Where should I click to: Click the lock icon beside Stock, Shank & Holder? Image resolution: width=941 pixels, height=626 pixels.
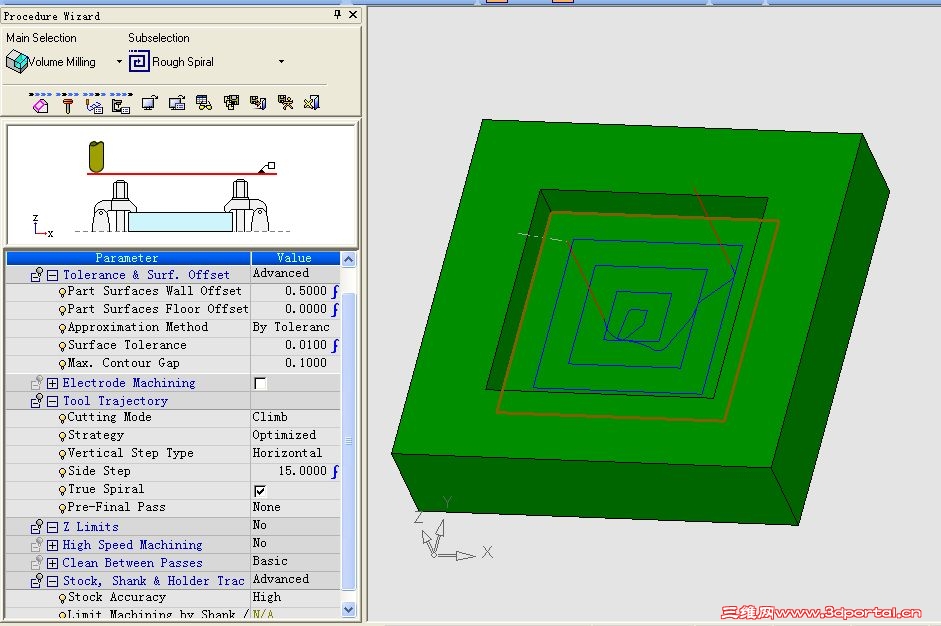pos(37,580)
